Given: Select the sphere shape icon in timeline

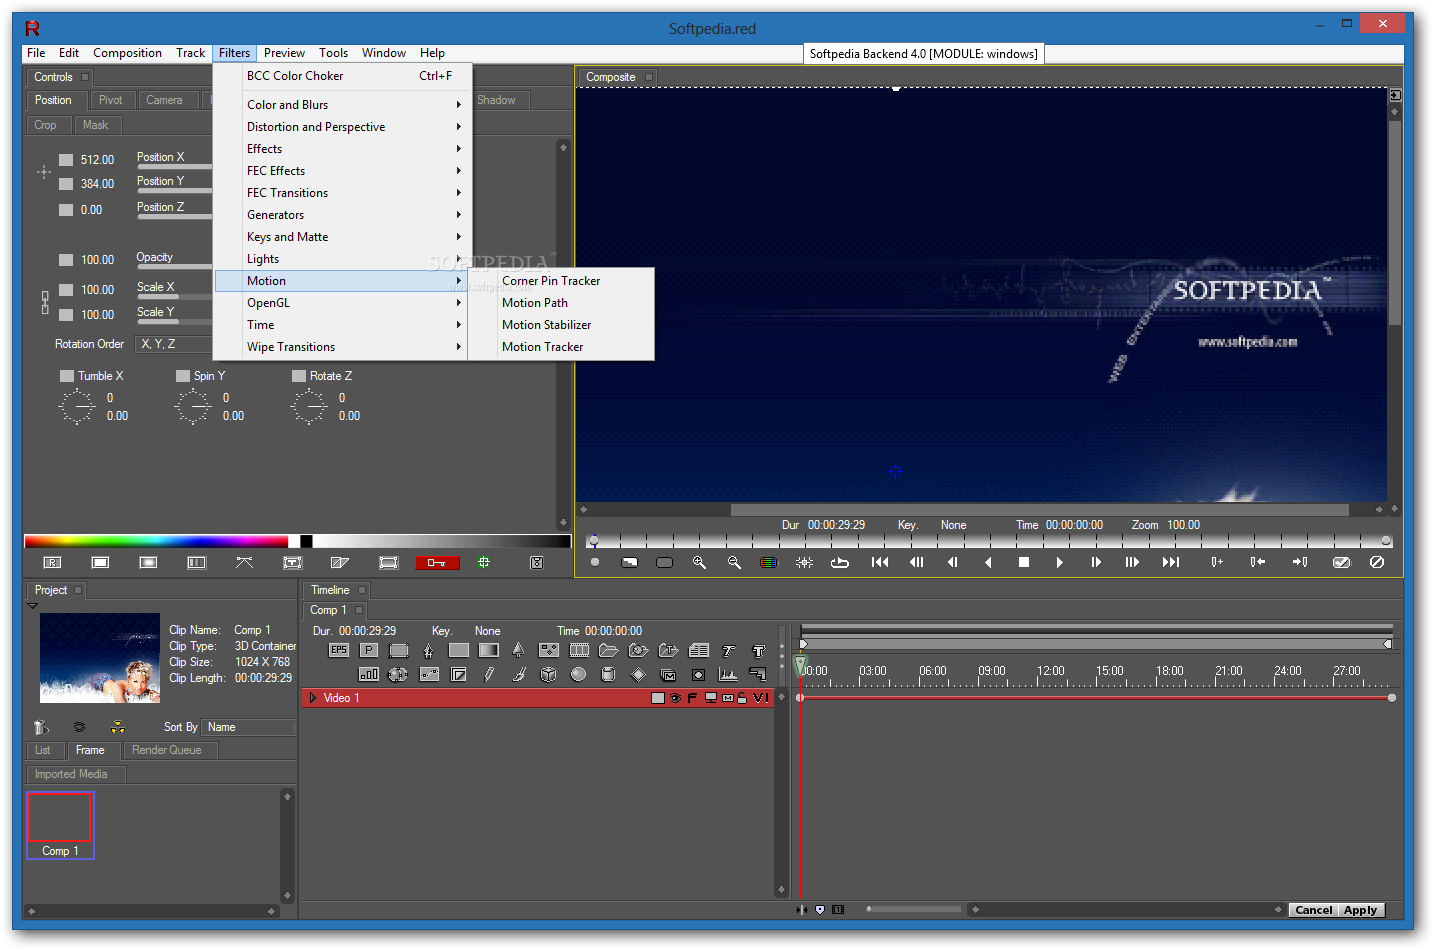Looking at the screenshot, I should pyautogui.click(x=578, y=674).
